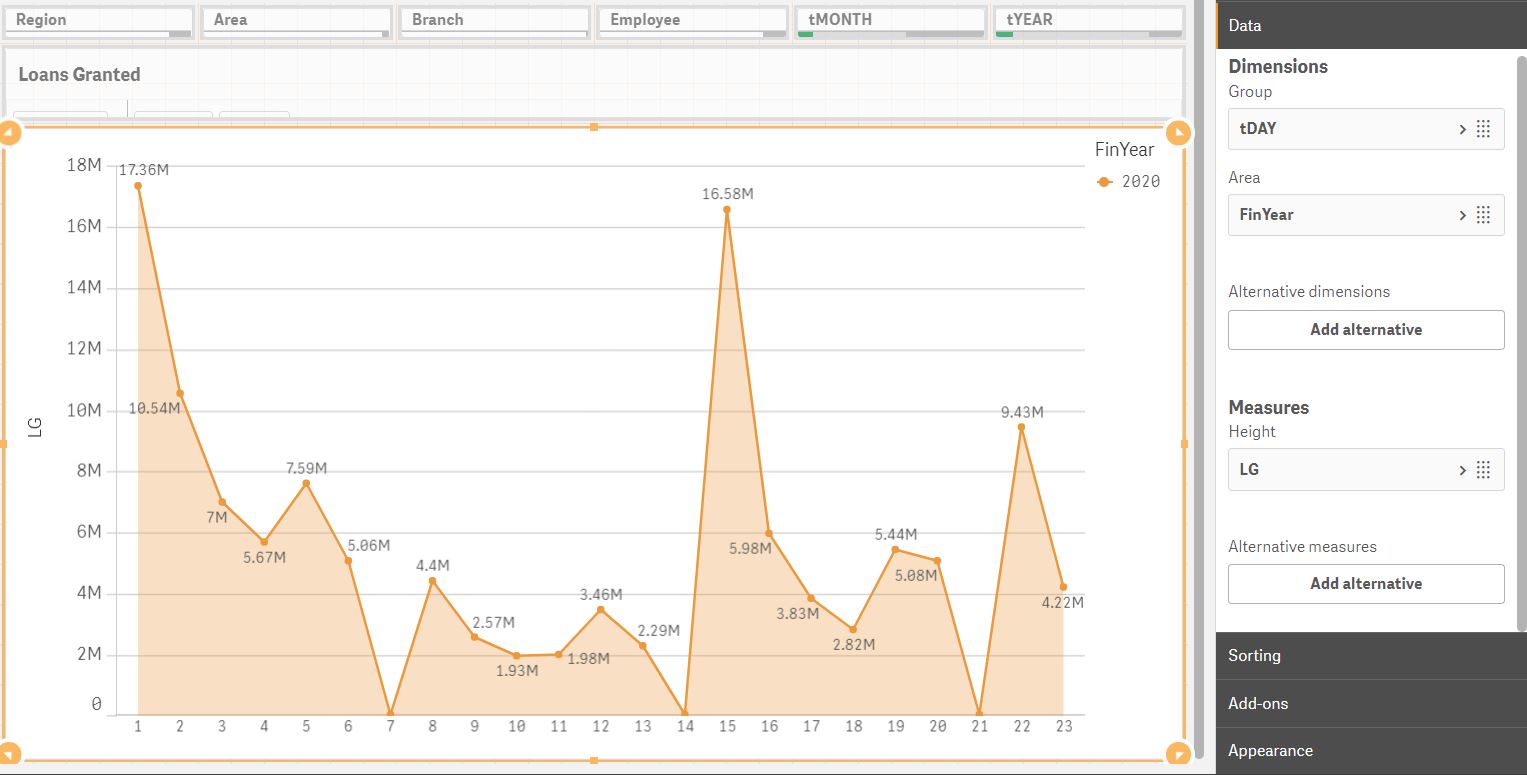1527x775 pixels.
Task: Click the right-edge square resize handle
Action: tap(1185, 443)
